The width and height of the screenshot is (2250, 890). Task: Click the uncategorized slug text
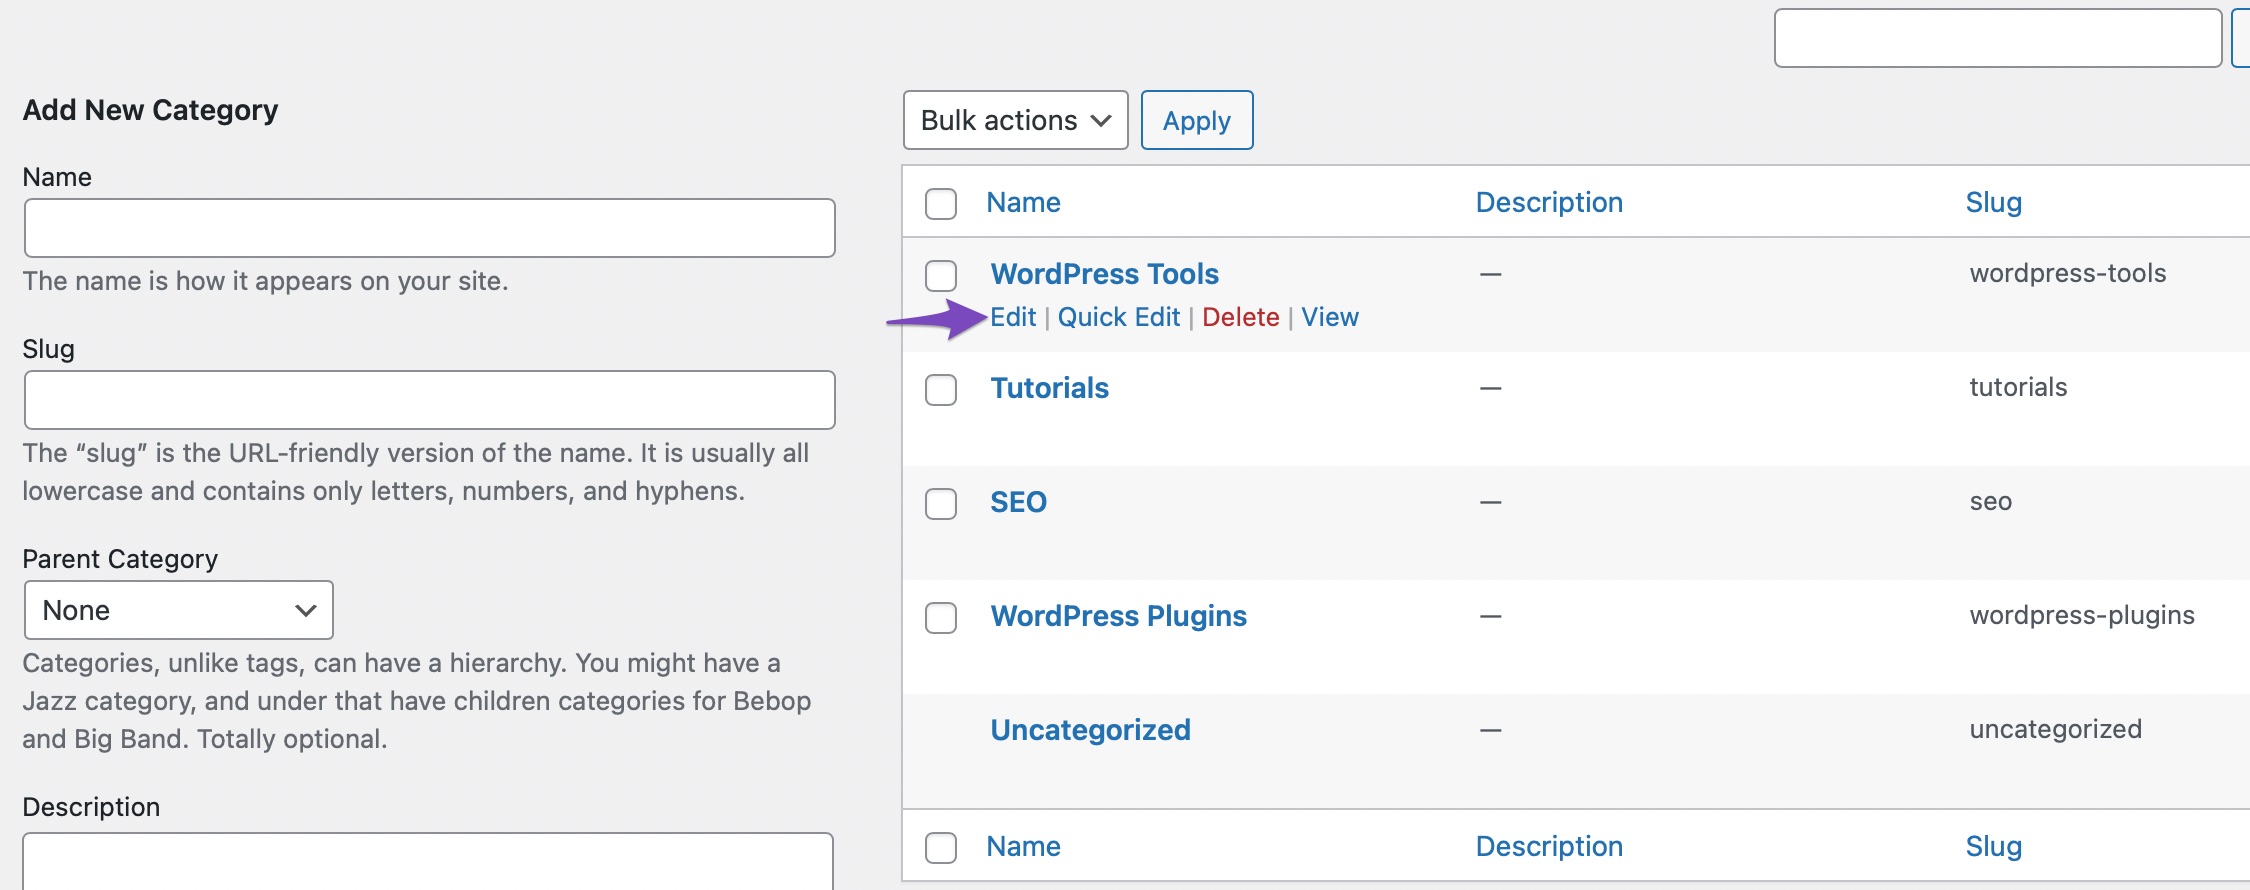tap(2056, 729)
